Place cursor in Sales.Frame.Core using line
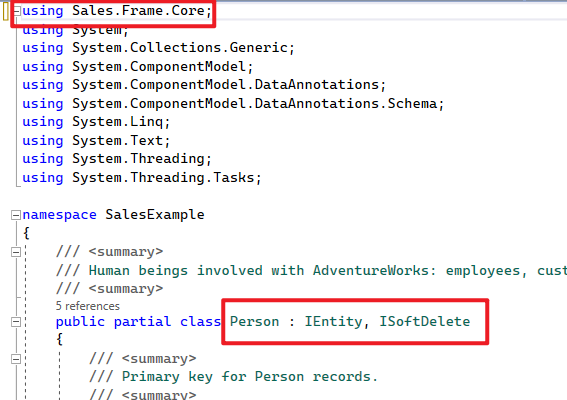This screenshot has width=567, height=400. click(117, 11)
